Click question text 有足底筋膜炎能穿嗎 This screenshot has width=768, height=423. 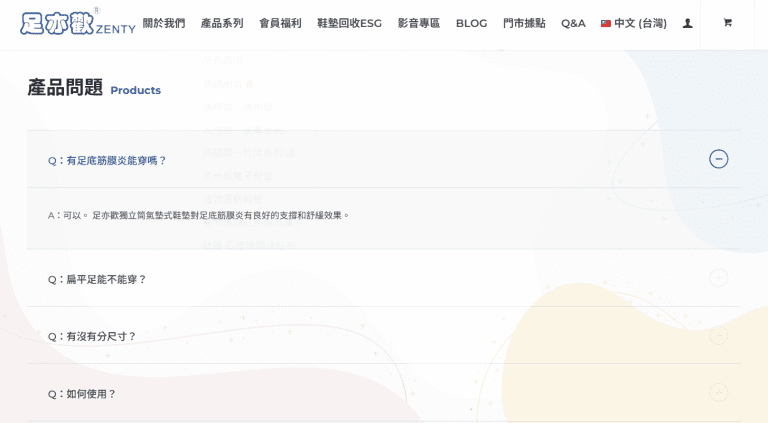pyautogui.click(x=107, y=160)
